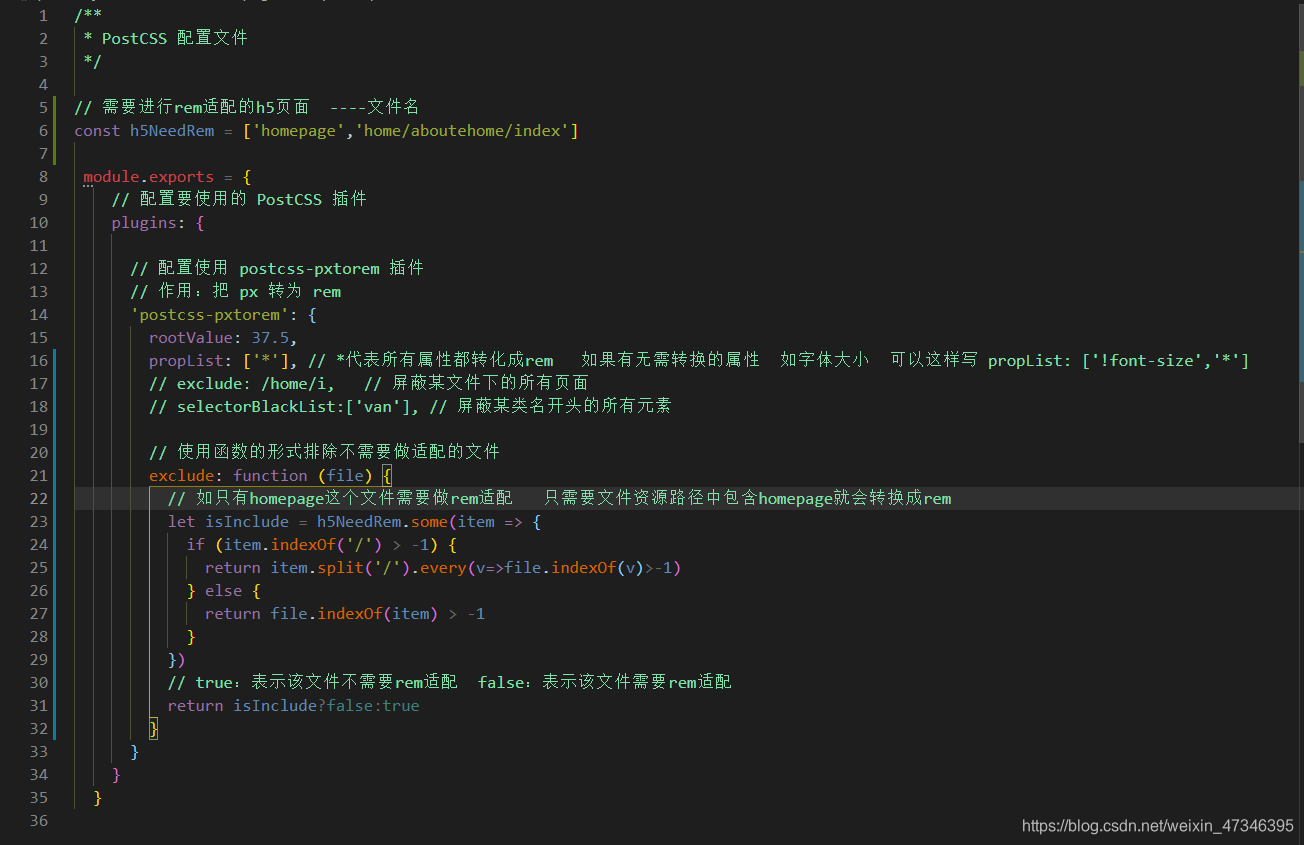
Task: Click the commented 'selectorBlackList' on line 18
Action: (x=256, y=406)
